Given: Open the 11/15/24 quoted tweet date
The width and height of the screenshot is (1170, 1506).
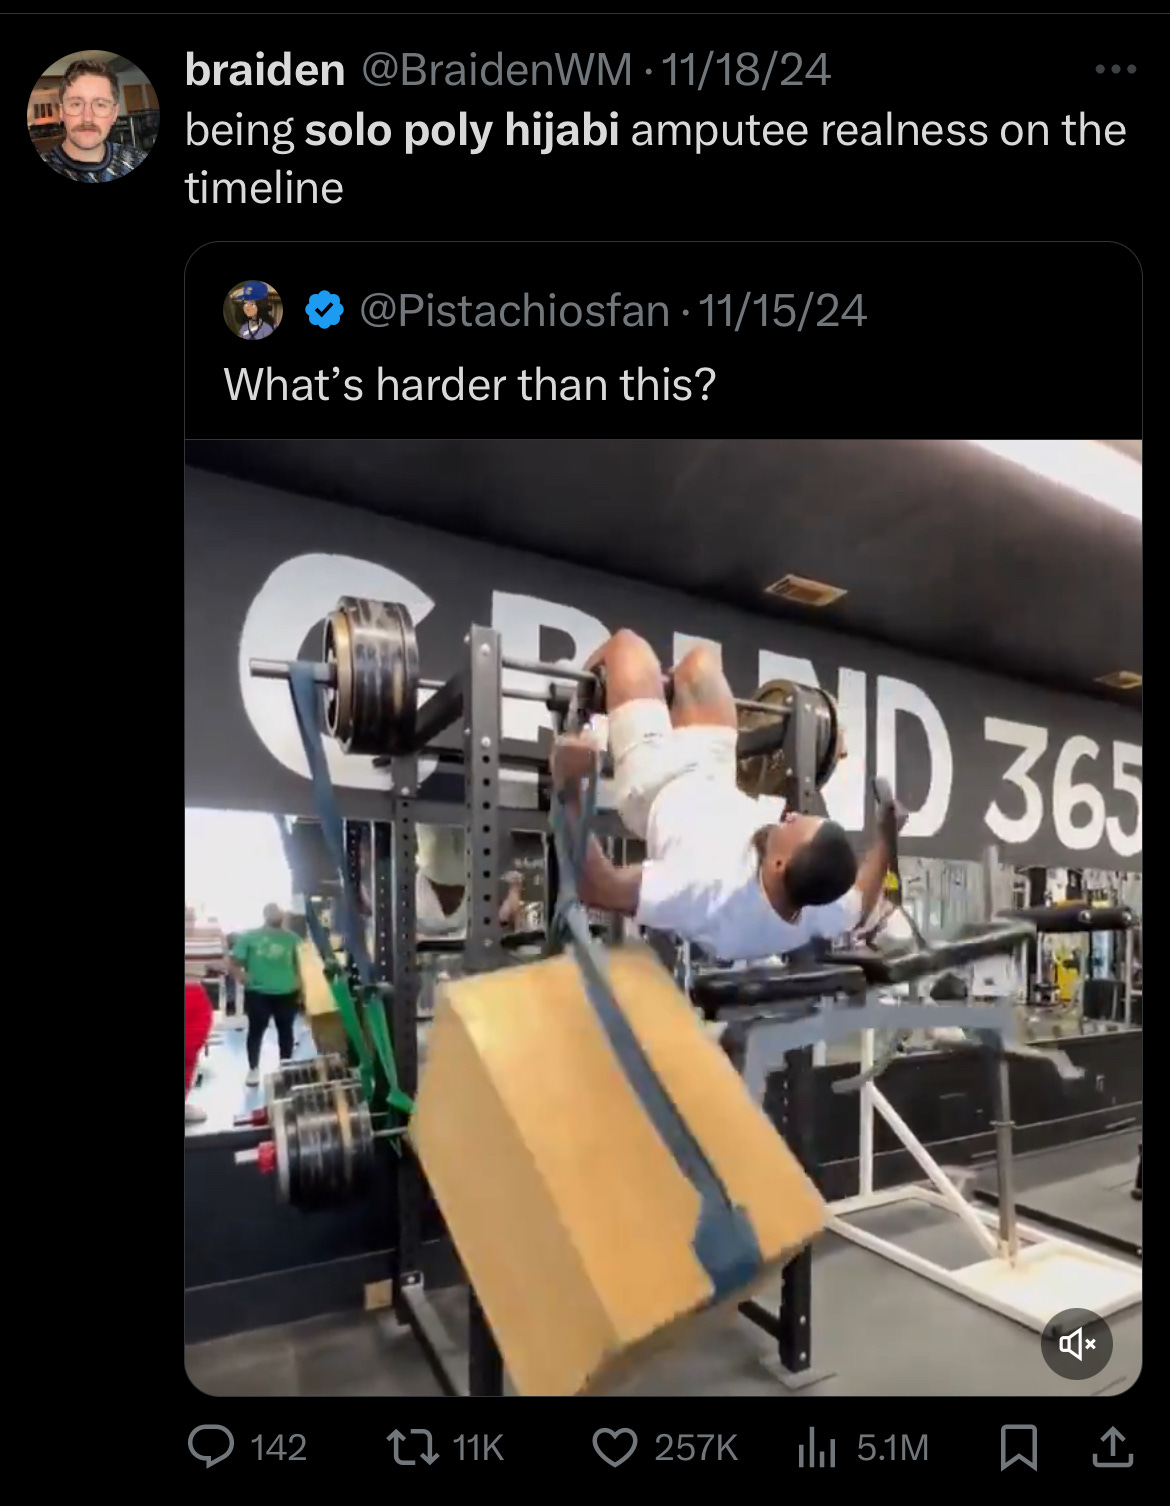Looking at the screenshot, I should (782, 310).
